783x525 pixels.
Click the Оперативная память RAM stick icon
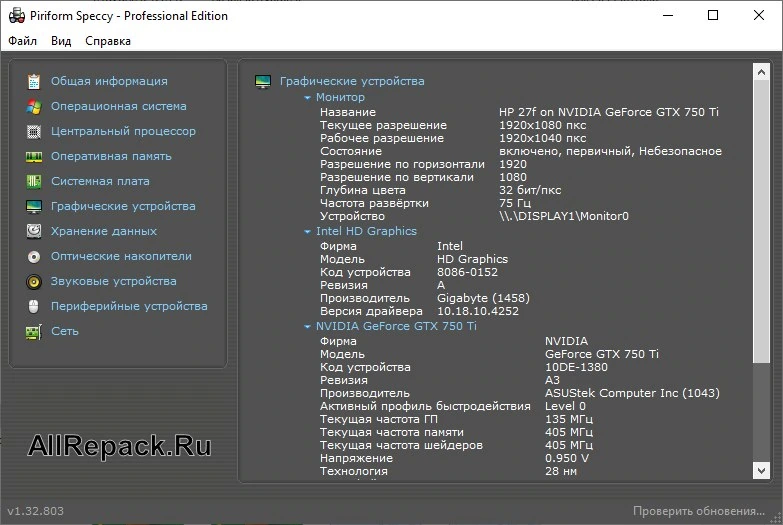(33, 157)
